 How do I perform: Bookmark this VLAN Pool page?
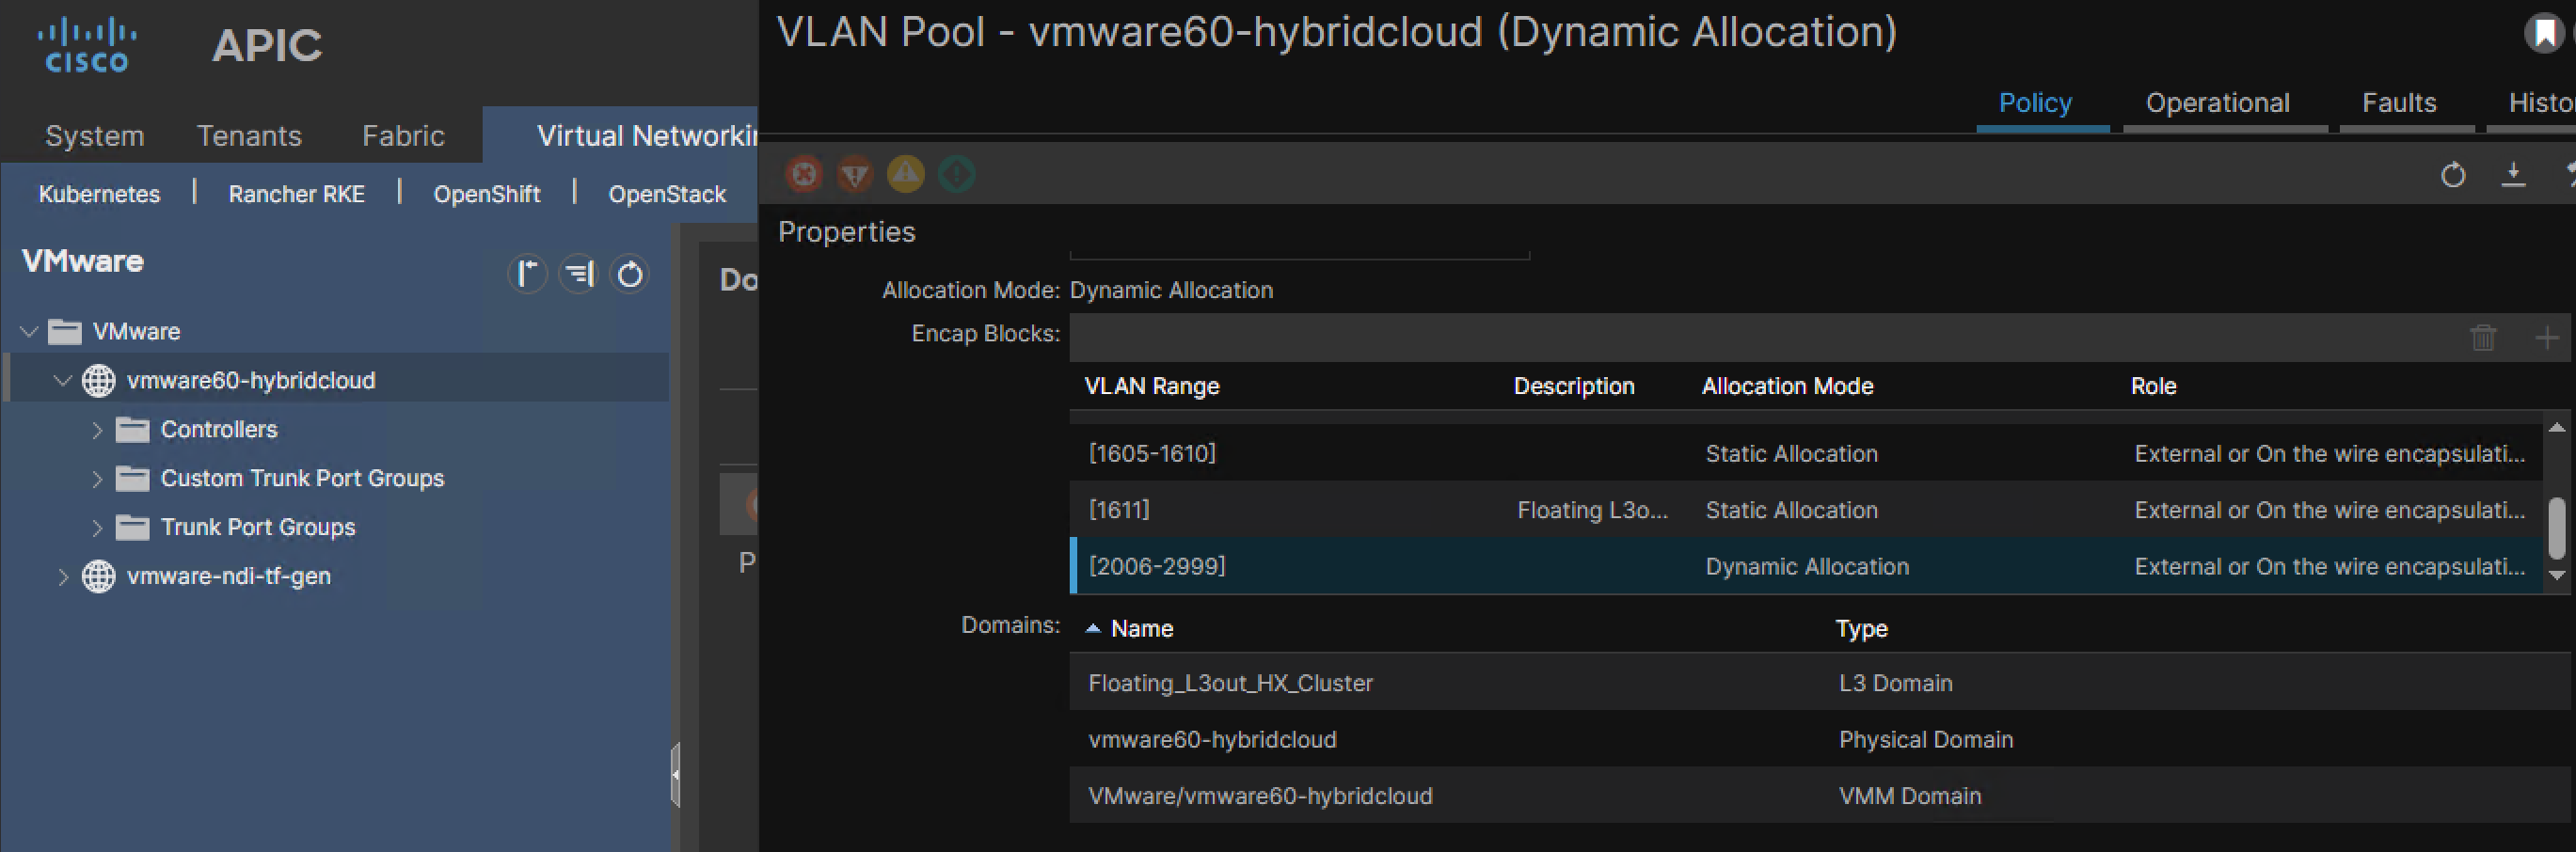[x=2543, y=33]
